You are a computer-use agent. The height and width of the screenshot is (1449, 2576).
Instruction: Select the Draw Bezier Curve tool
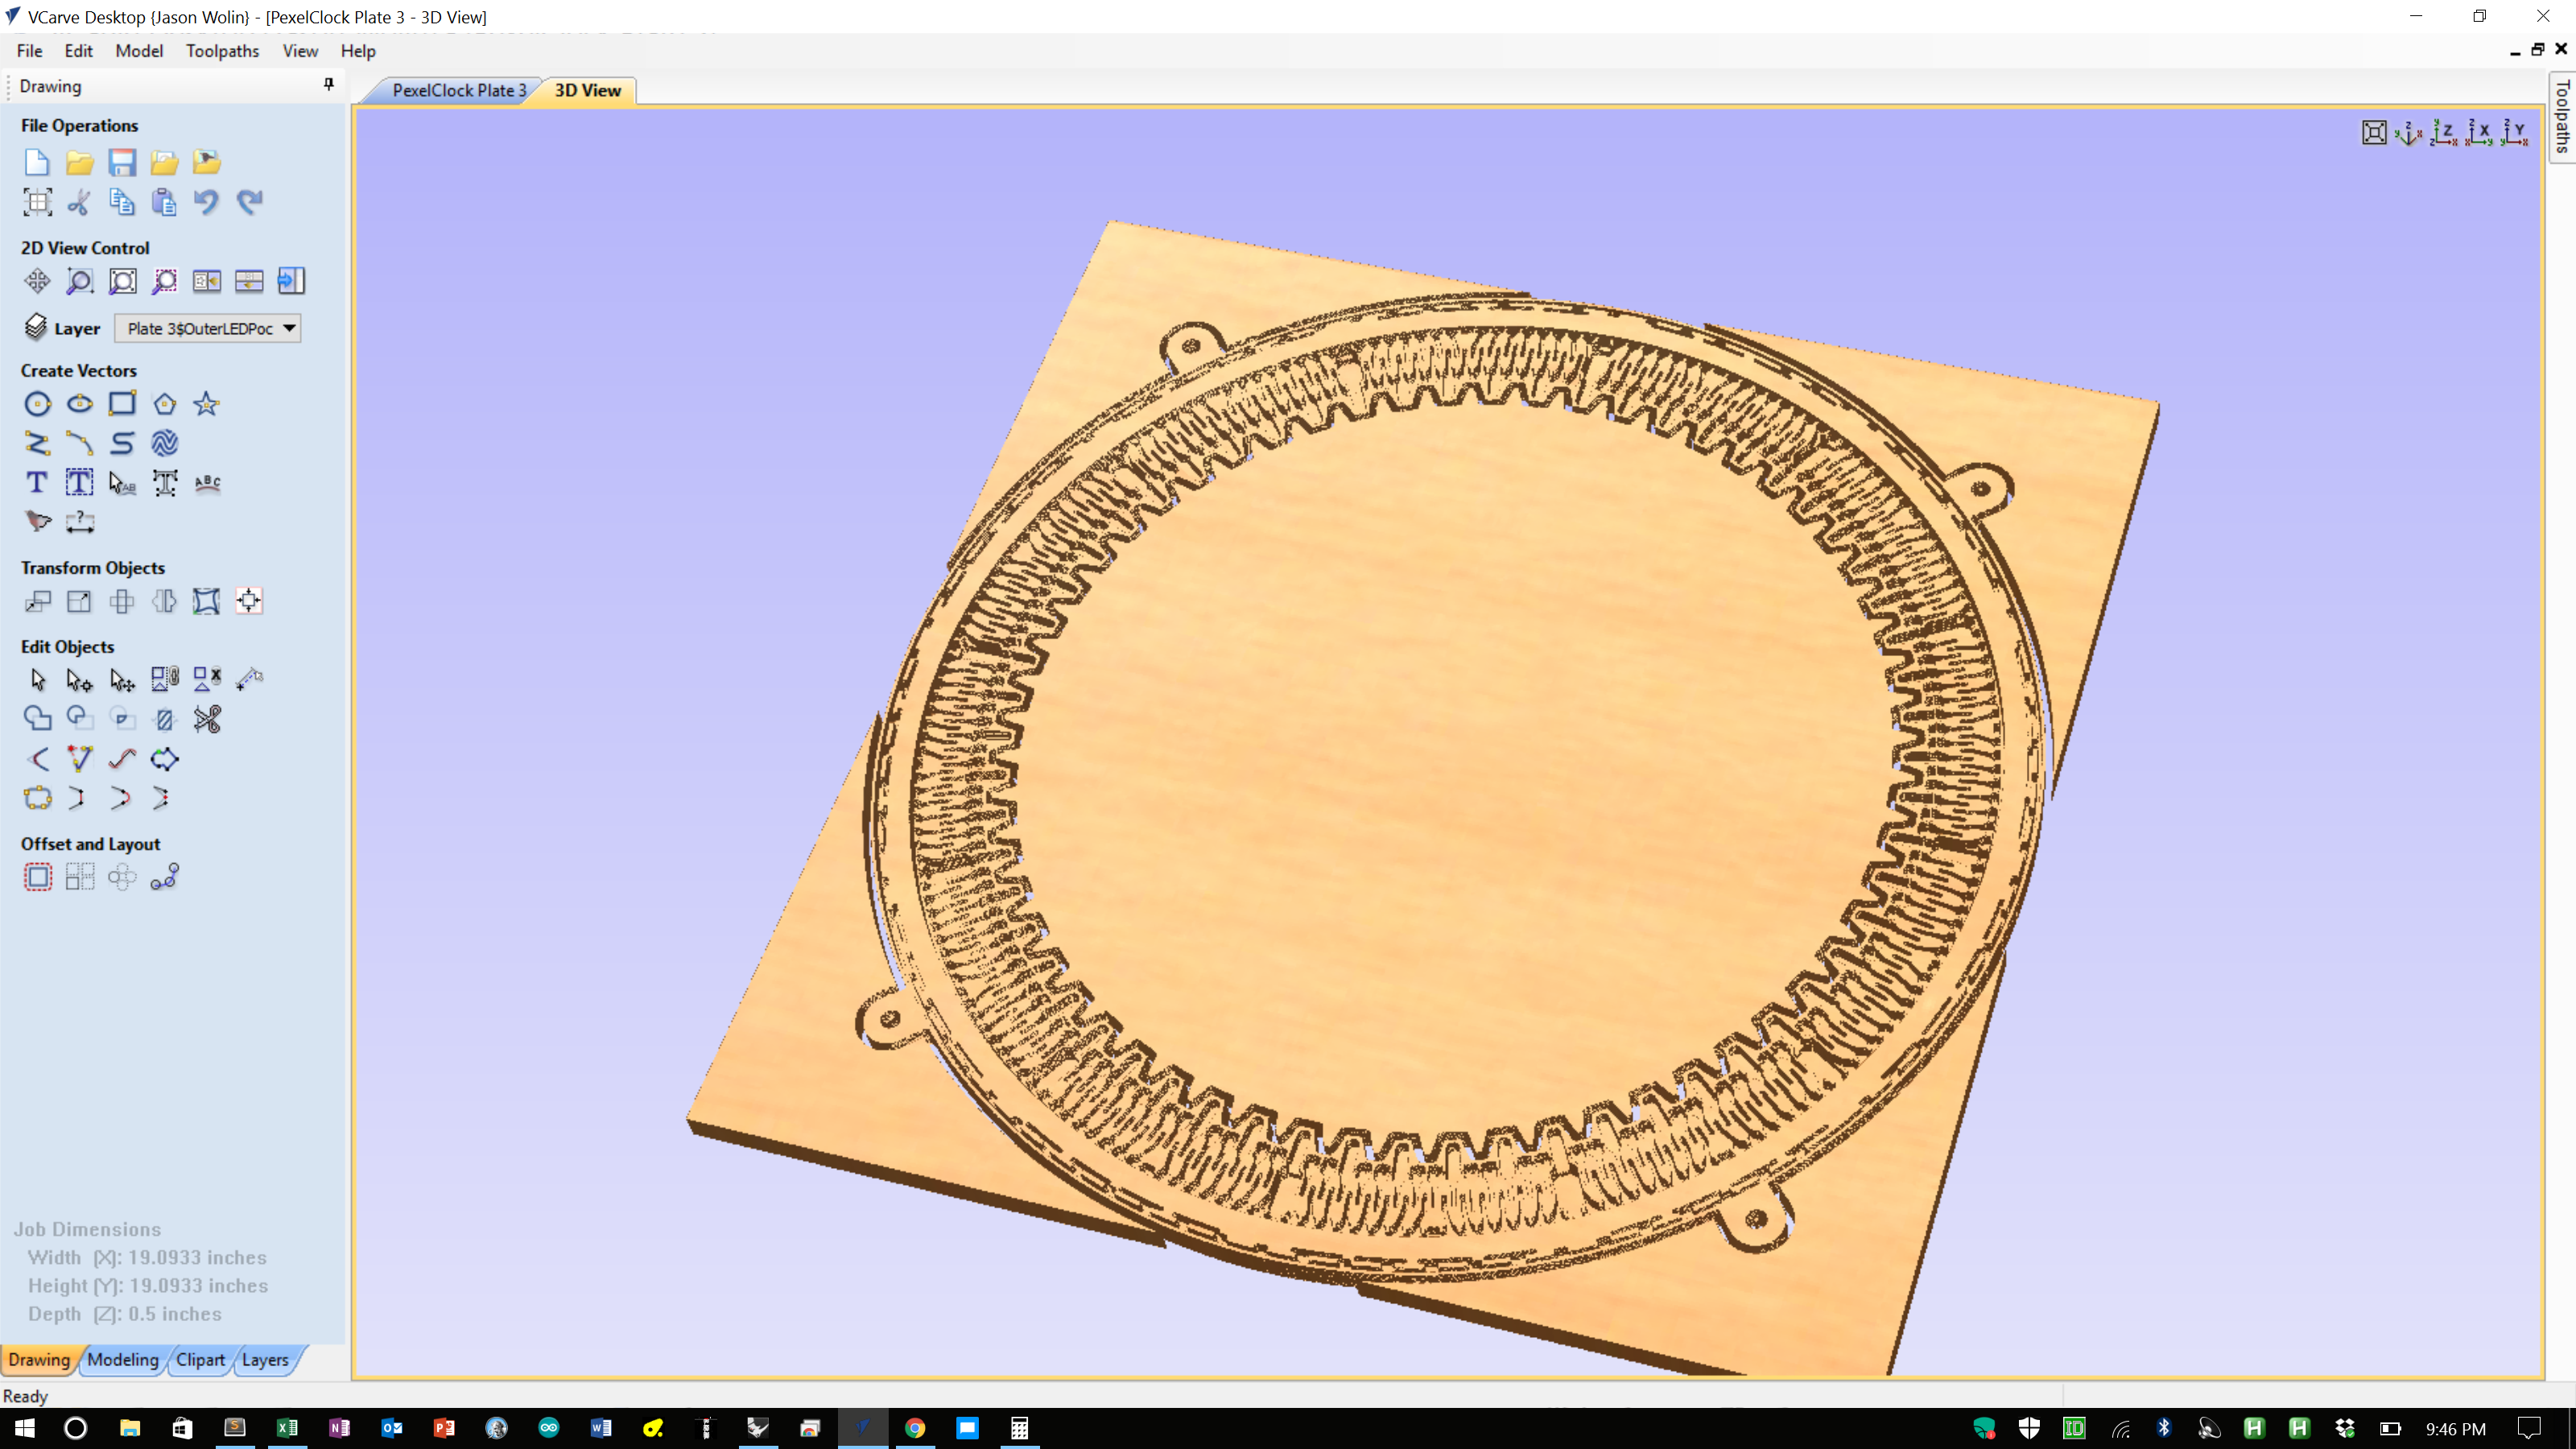(80, 444)
